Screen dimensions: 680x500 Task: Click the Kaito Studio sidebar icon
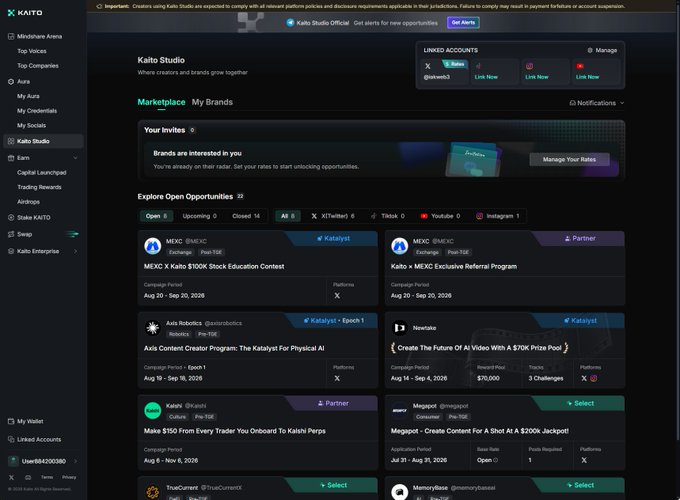(11, 141)
